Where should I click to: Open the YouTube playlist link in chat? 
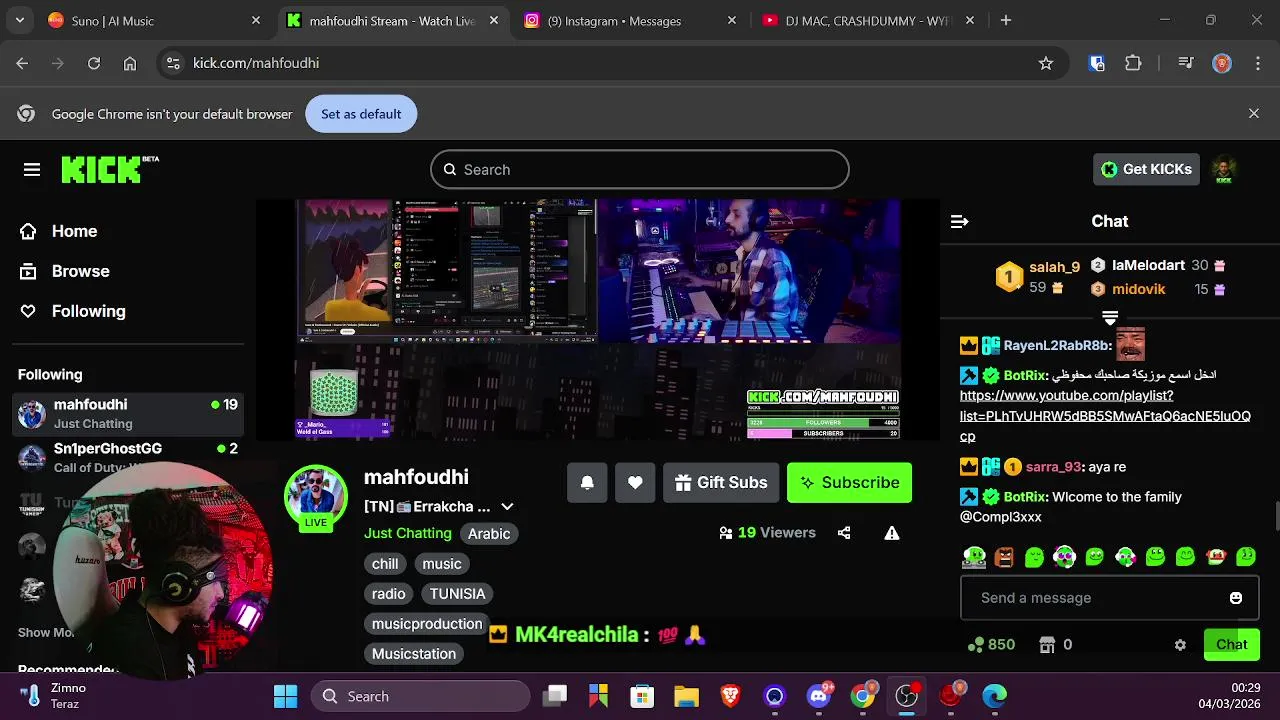(x=1105, y=416)
